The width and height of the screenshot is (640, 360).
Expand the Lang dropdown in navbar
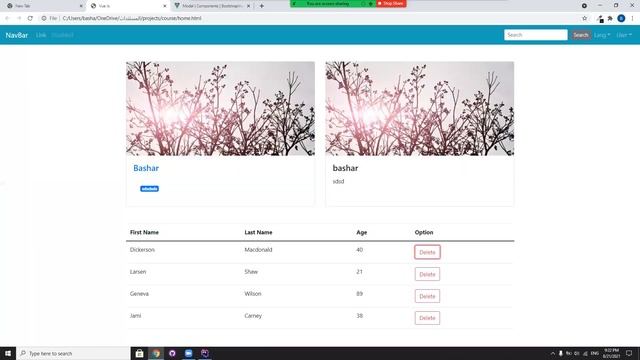point(602,35)
